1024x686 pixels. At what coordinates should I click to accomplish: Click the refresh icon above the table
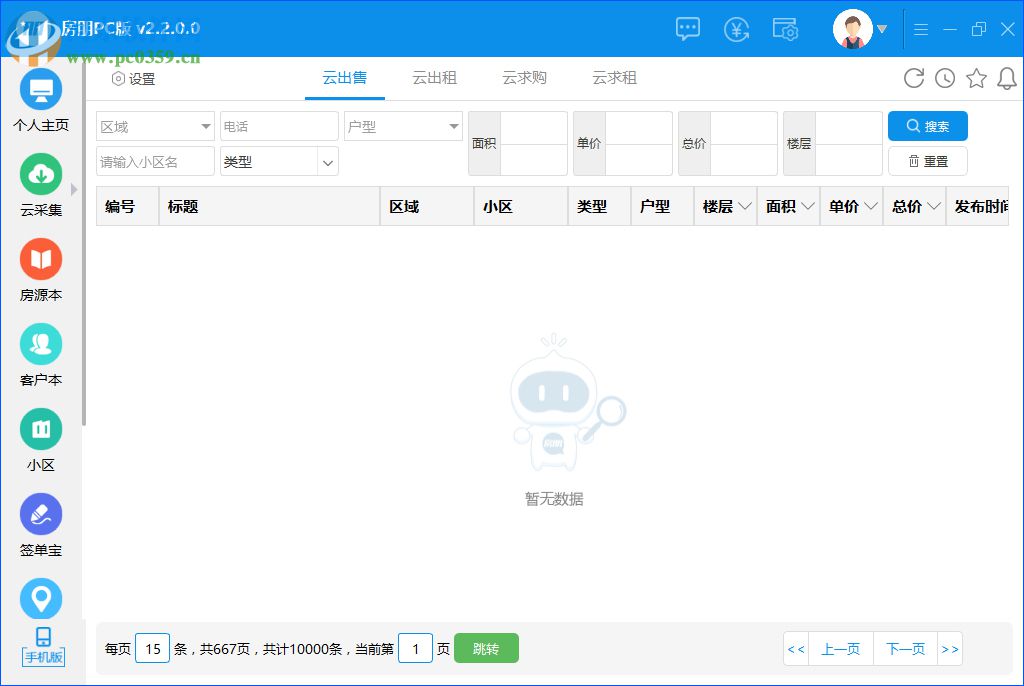(914, 78)
